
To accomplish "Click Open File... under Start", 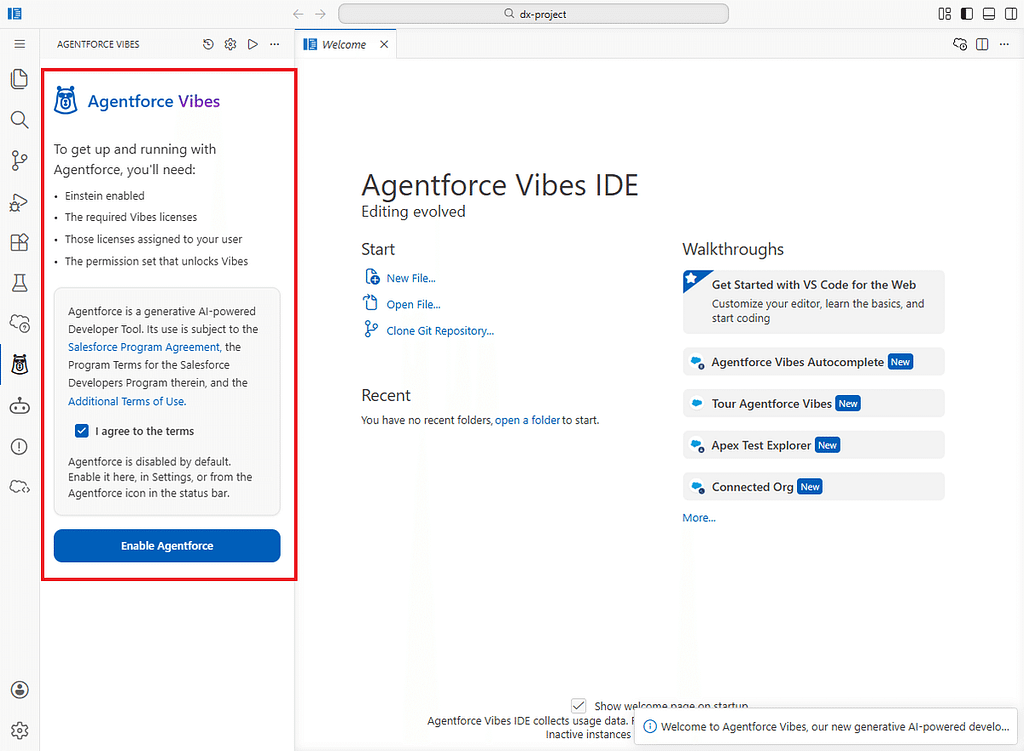I will point(413,304).
